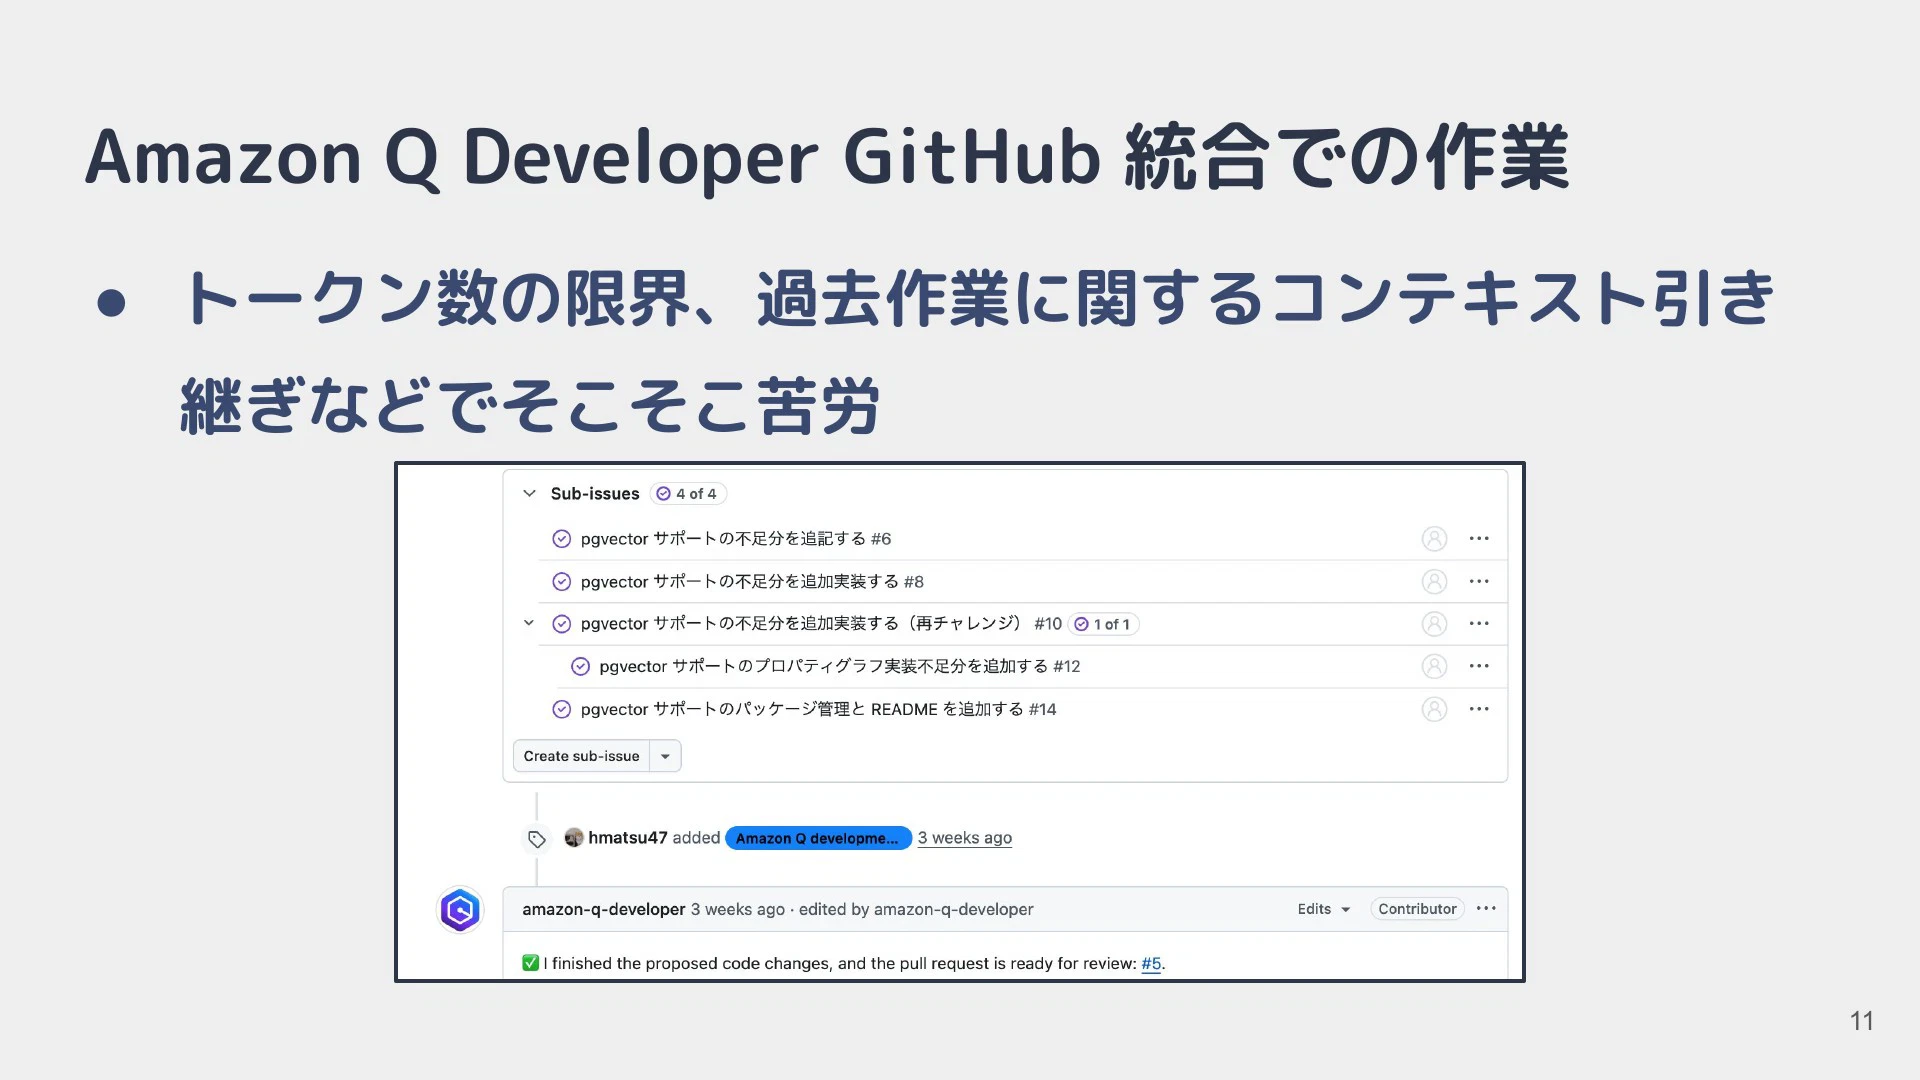The height and width of the screenshot is (1080, 1920).
Task: Click the assignee avatar icon for issue #12
Action: [x=1434, y=666]
